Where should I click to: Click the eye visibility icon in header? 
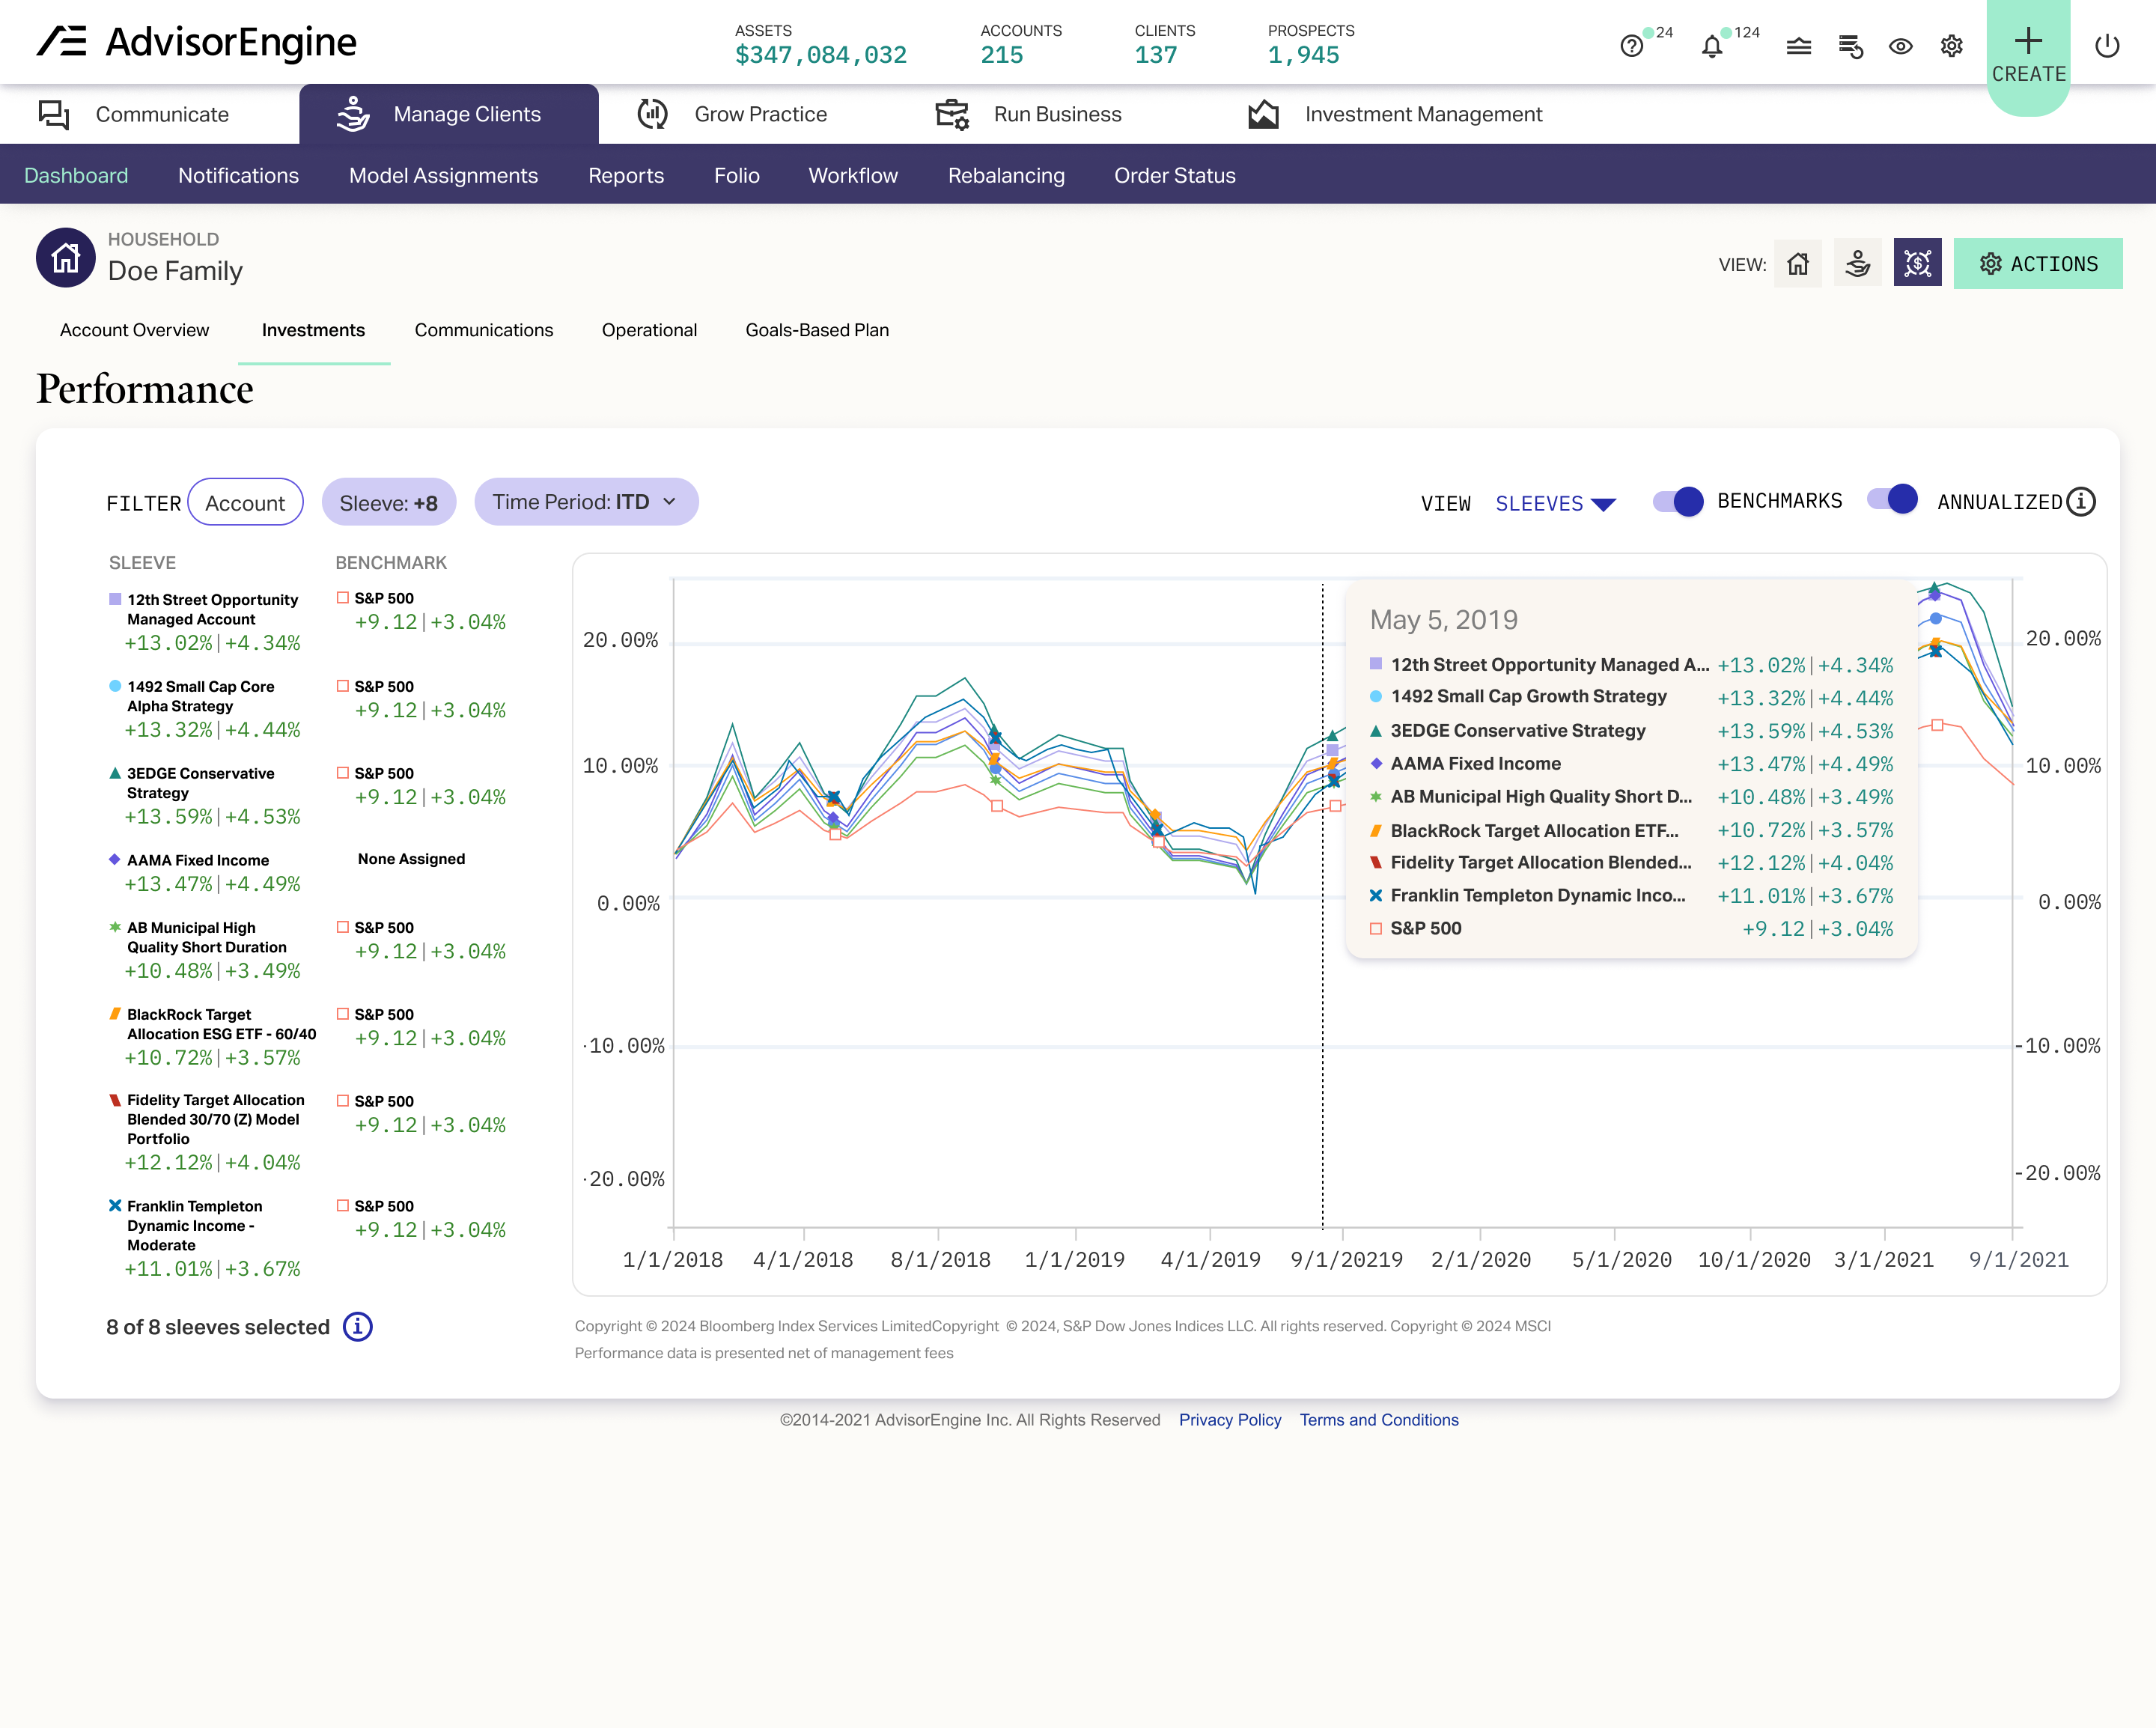point(1900,46)
